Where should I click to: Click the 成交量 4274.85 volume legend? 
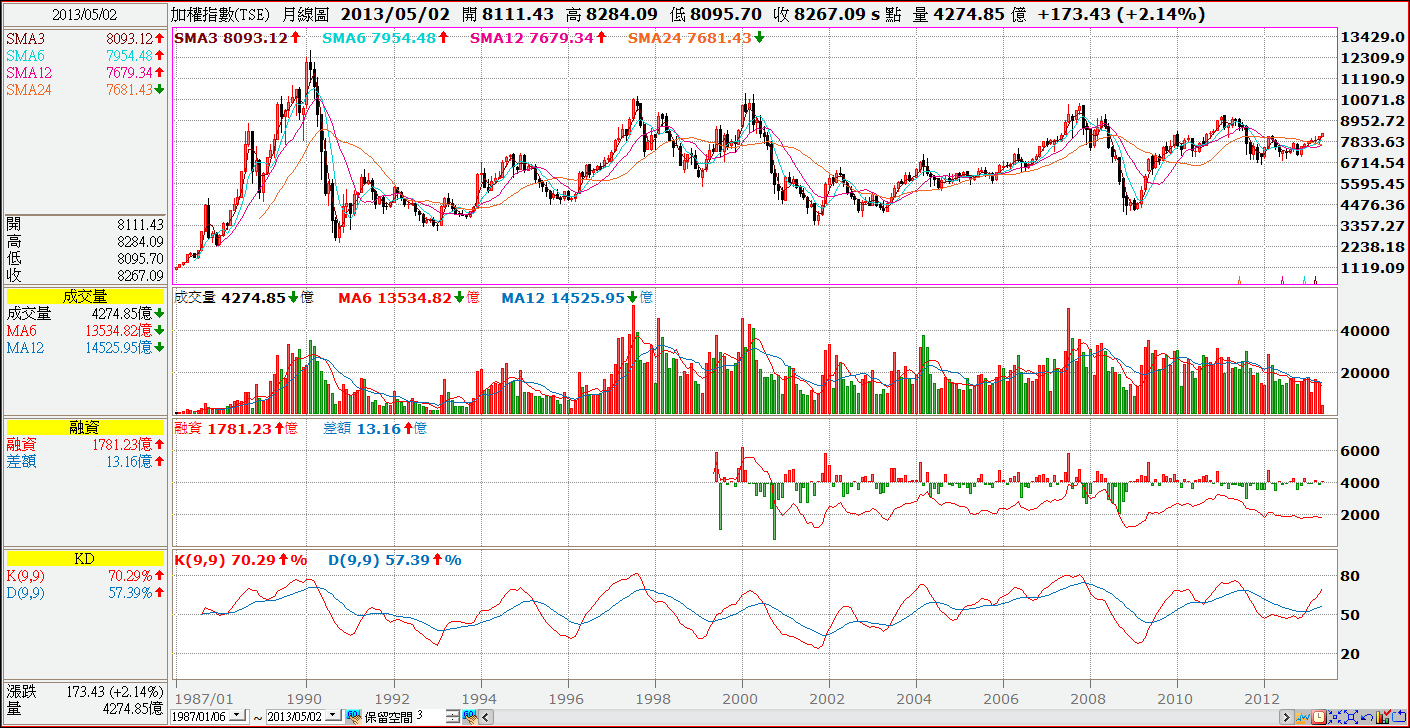(244, 298)
